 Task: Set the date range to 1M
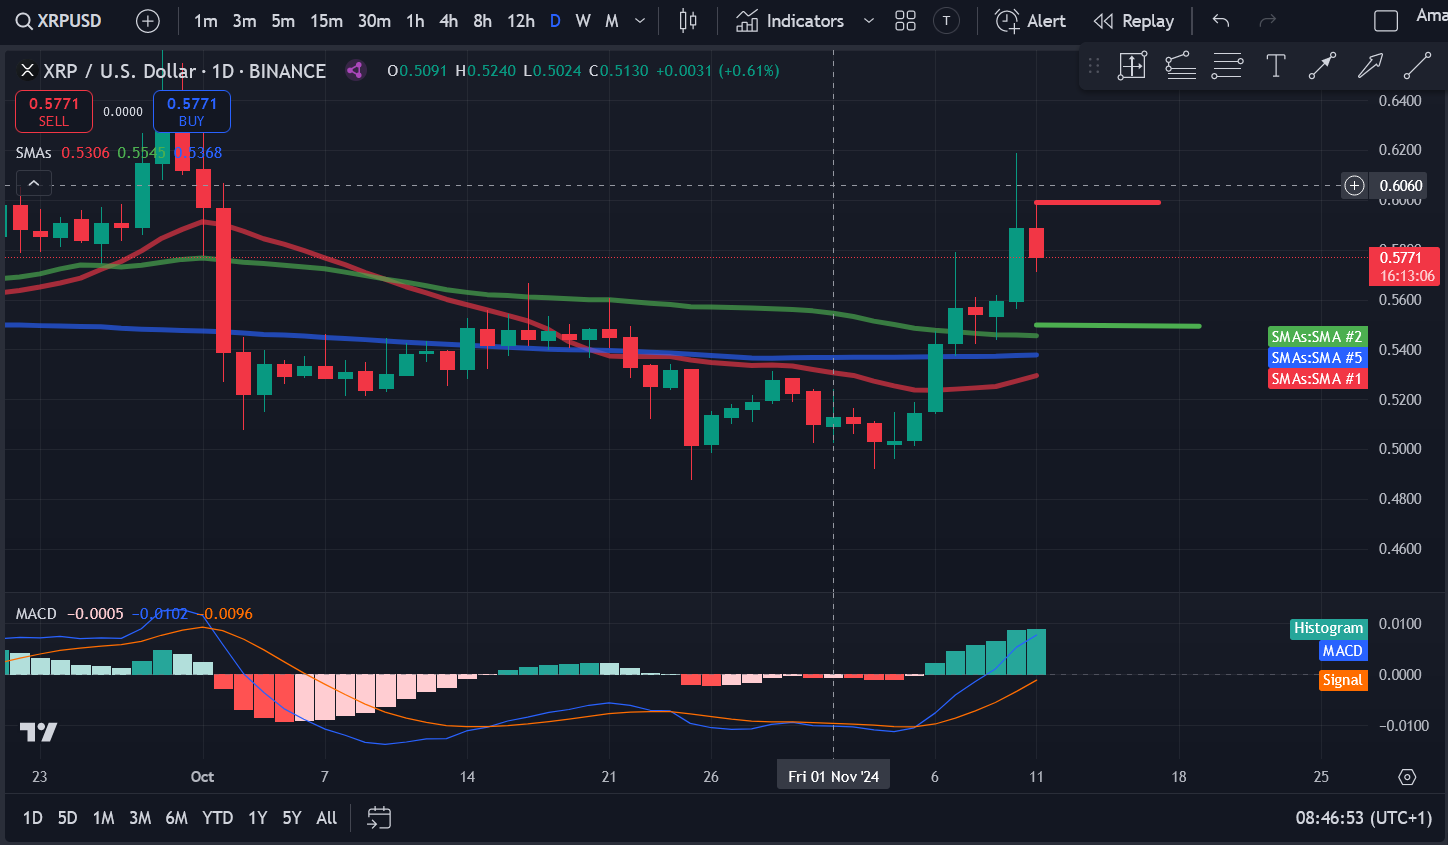[103, 818]
